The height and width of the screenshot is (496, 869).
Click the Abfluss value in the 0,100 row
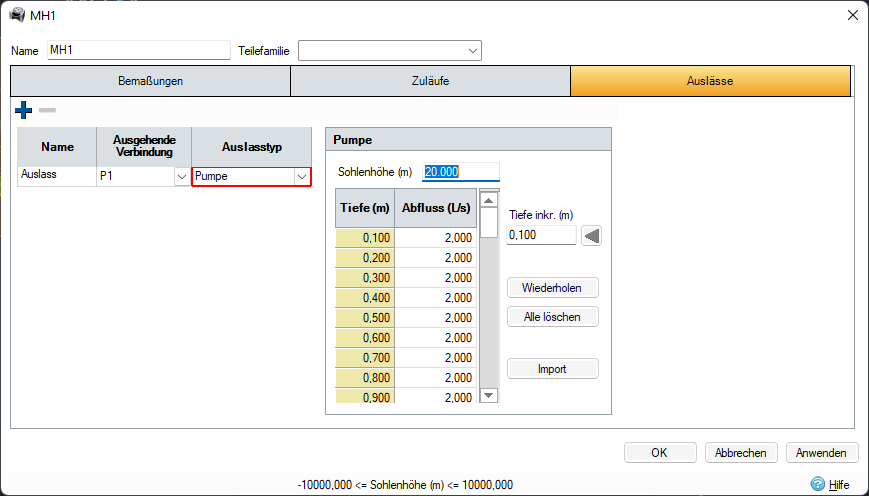(x=436, y=238)
